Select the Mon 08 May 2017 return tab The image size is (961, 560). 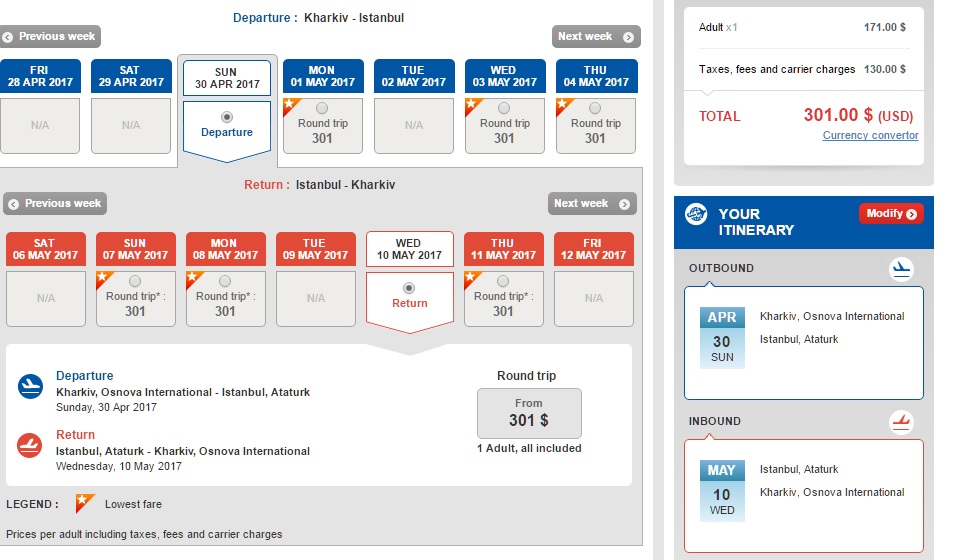225,249
